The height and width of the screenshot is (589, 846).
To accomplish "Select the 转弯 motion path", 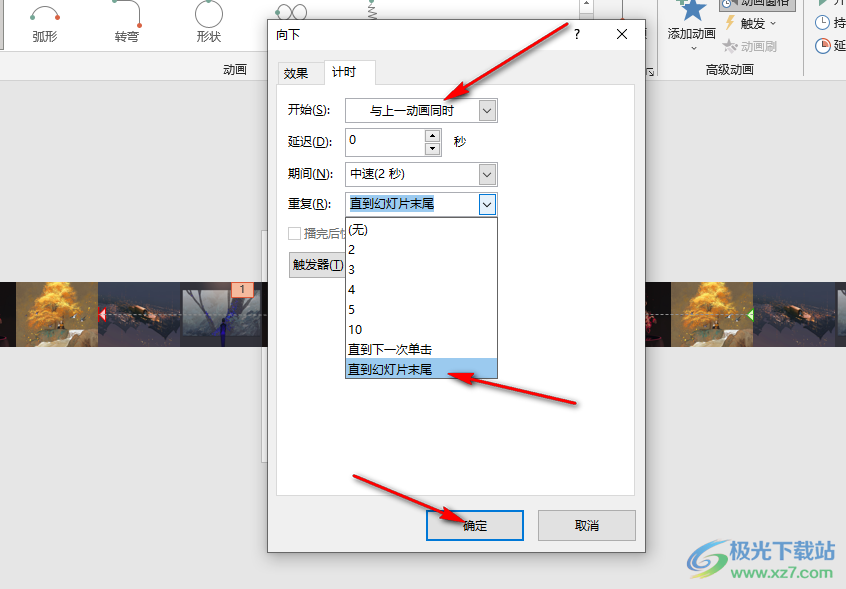I will 127,23.
